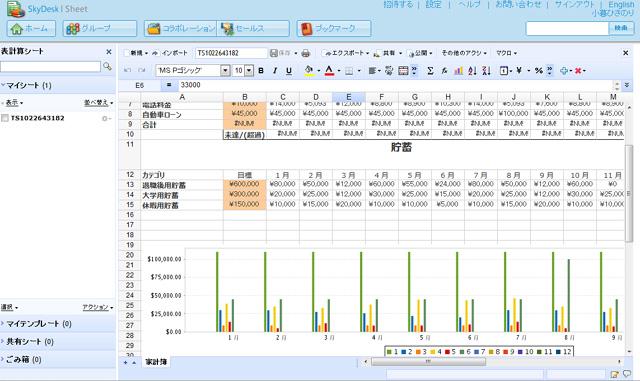Click the undo arrow icon
This screenshot has width=640, height=381.
[127, 70]
